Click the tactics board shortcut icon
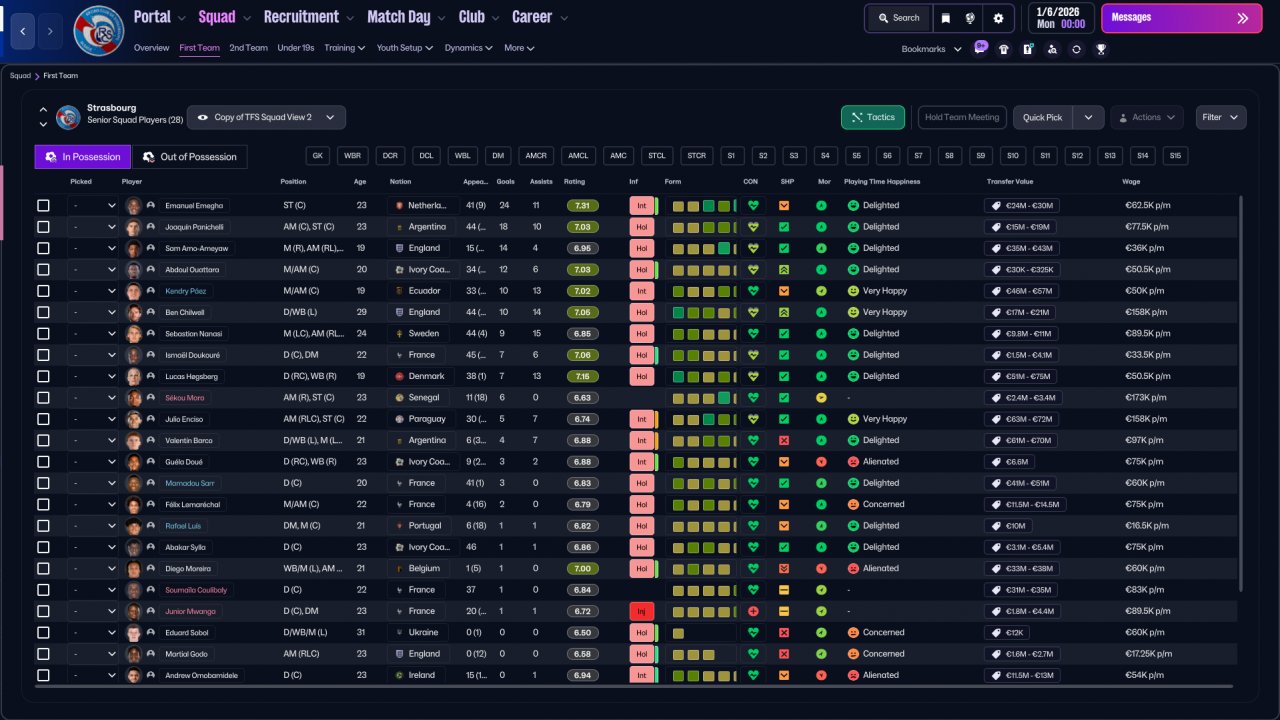 [1028, 49]
